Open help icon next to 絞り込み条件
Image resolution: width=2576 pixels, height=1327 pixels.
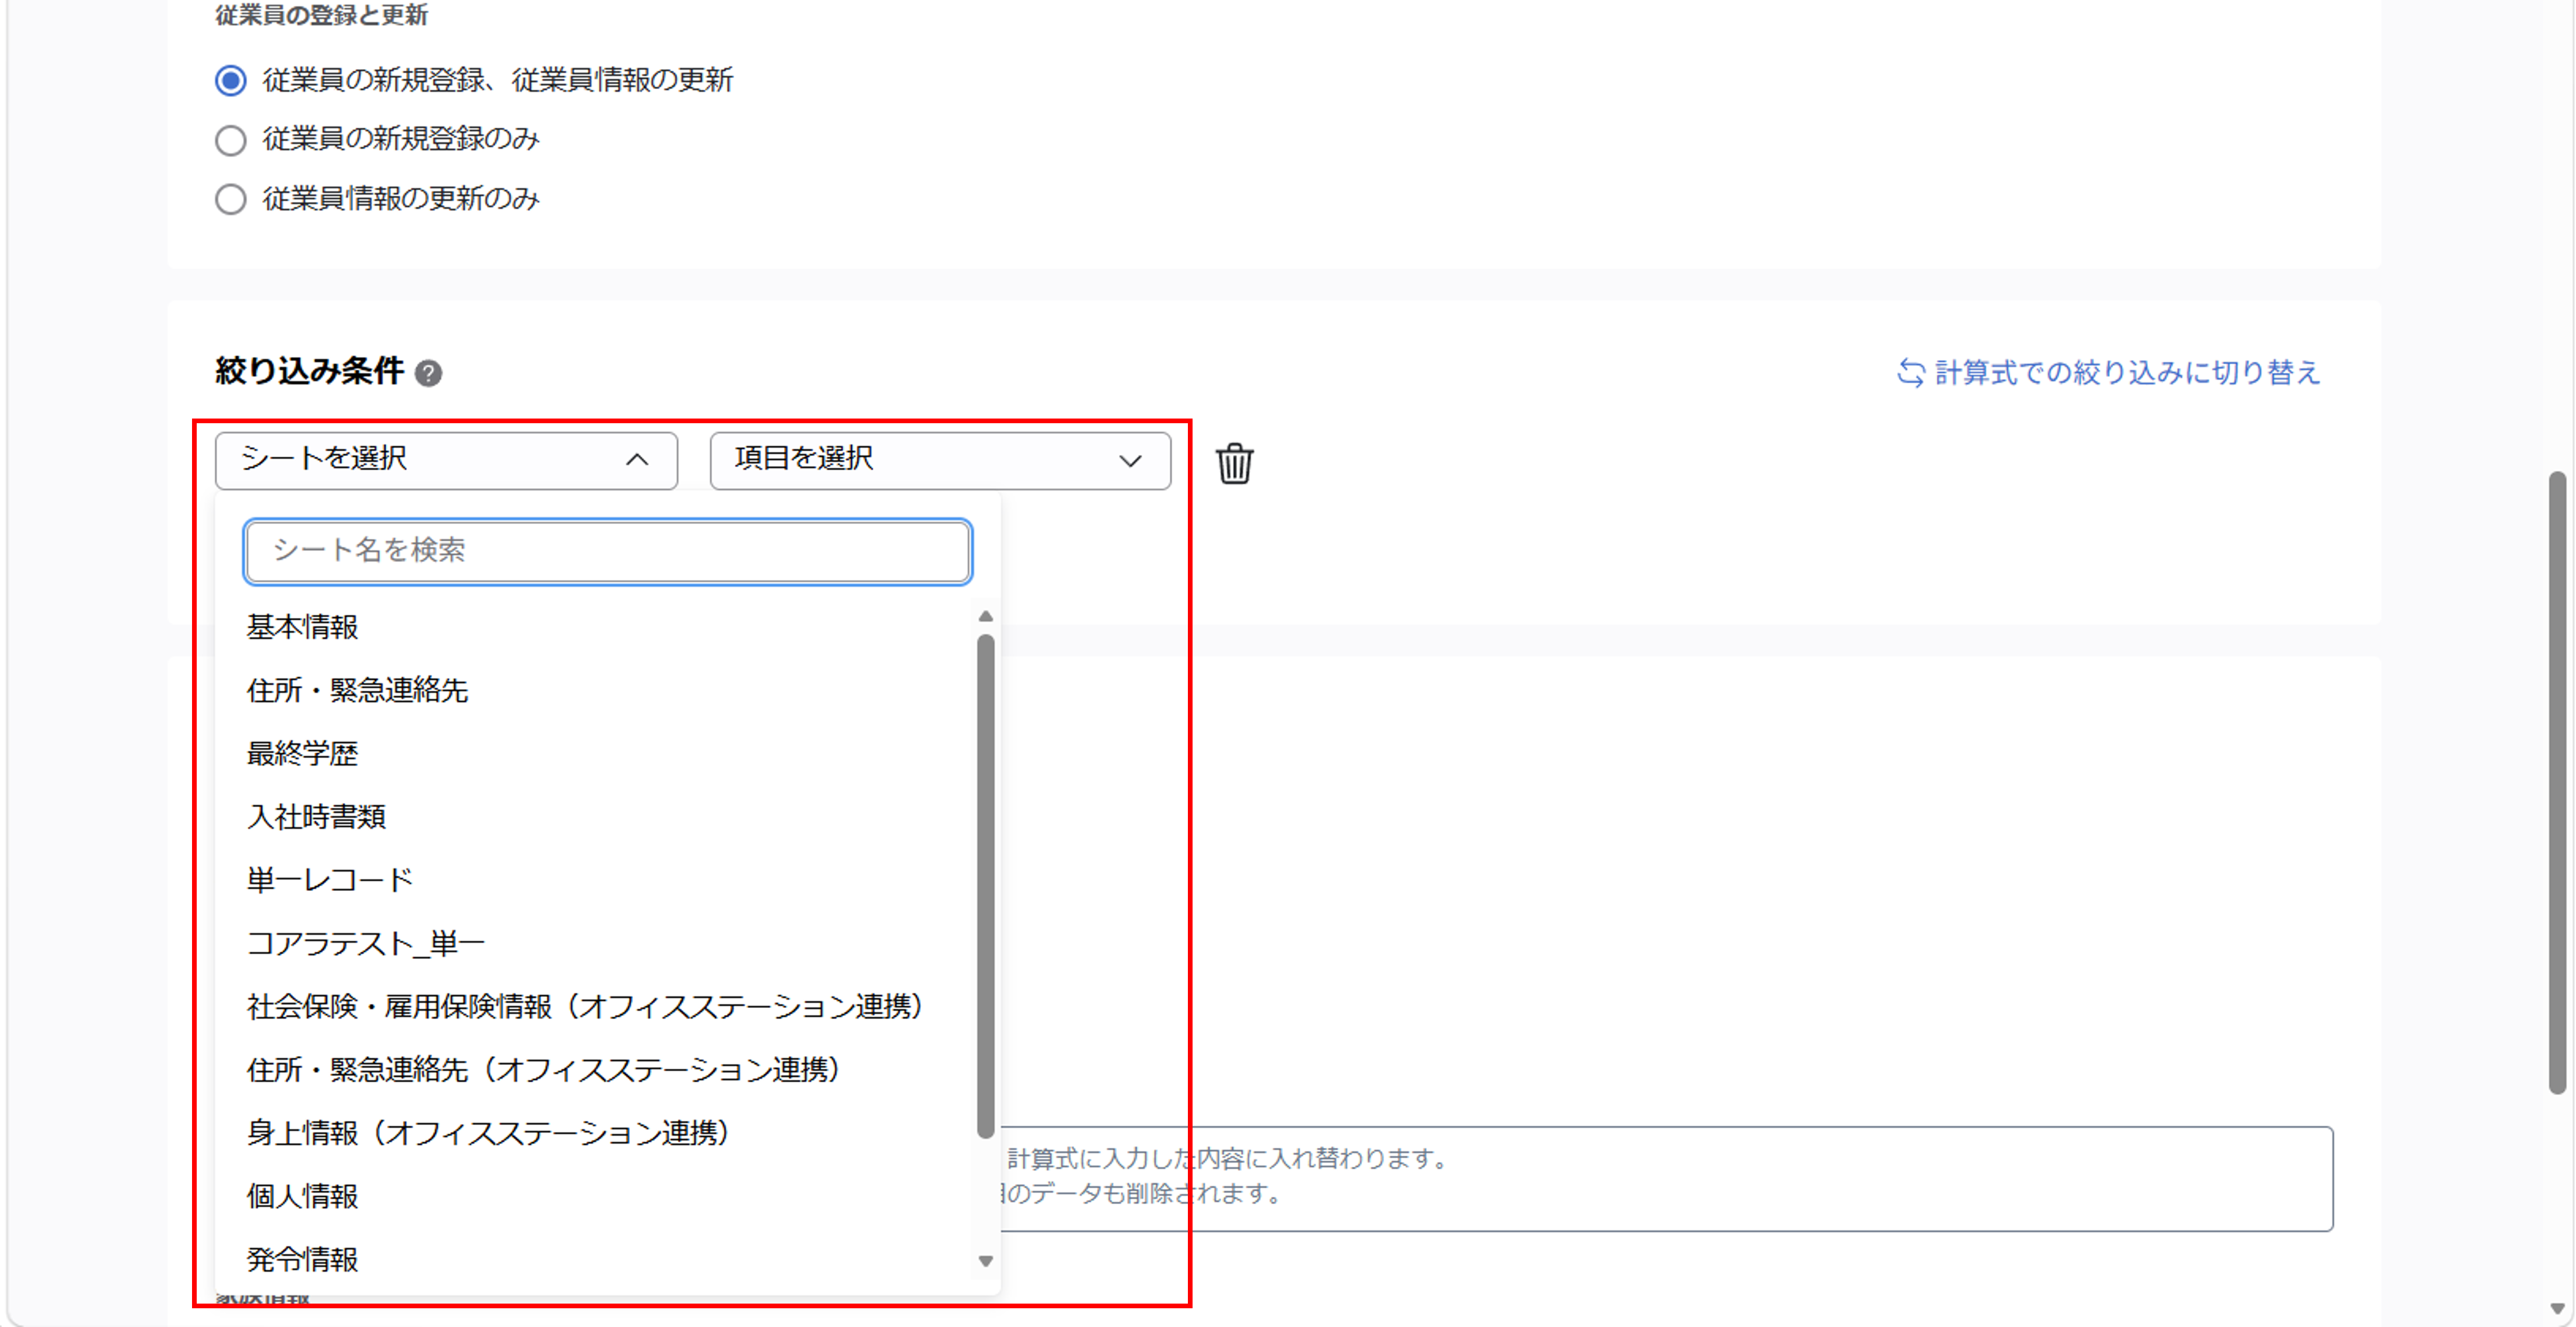(428, 373)
